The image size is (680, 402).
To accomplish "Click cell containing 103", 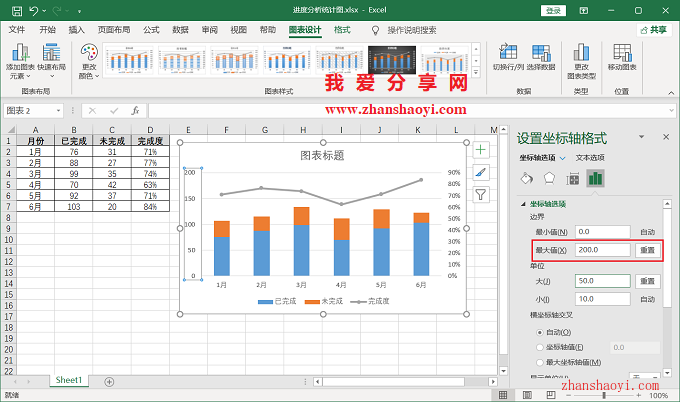I will coord(74,207).
